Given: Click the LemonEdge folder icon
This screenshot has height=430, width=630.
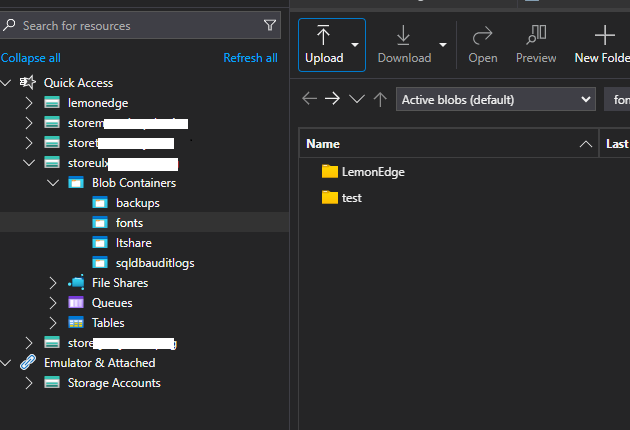Looking at the screenshot, I should [x=330, y=171].
